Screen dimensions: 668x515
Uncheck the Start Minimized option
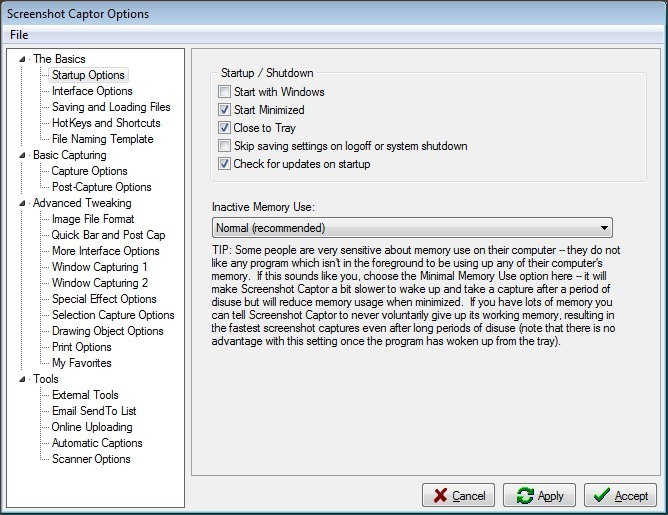pyautogui.click(x=225, y=110)
